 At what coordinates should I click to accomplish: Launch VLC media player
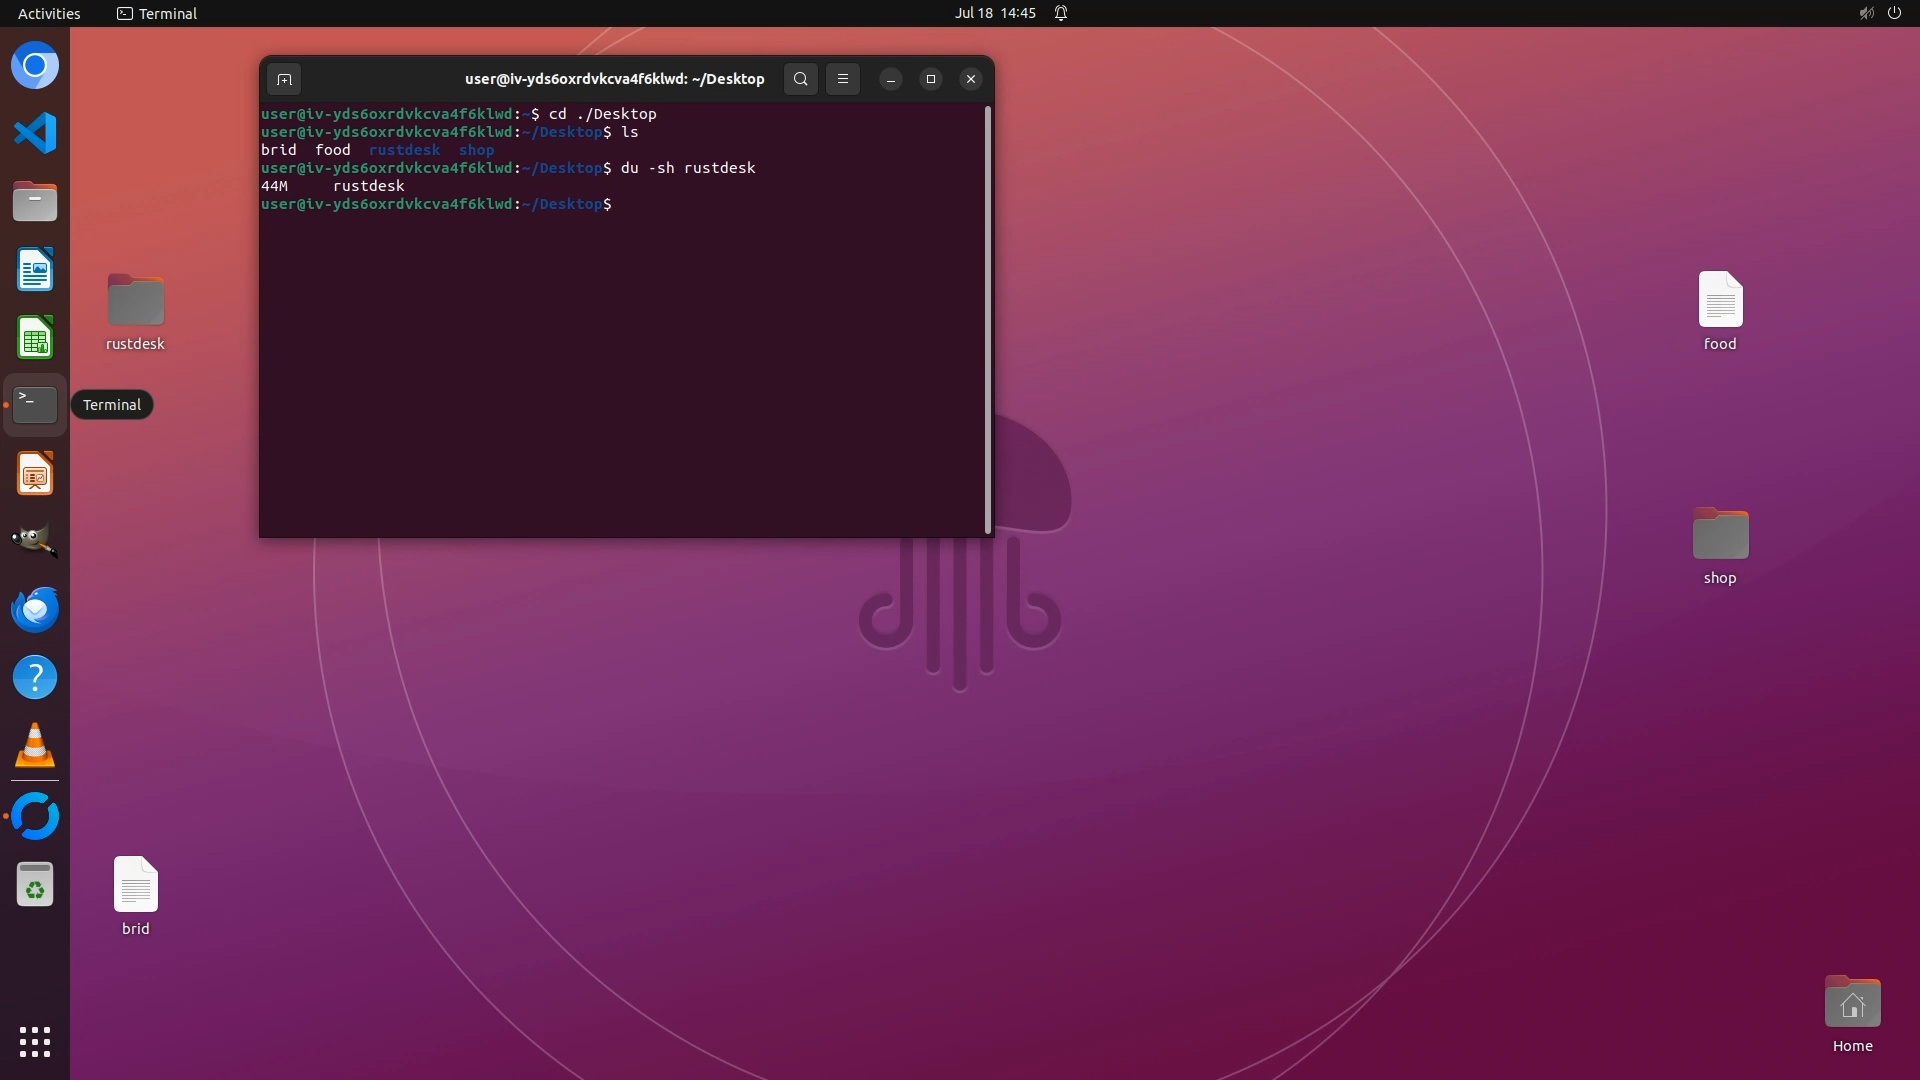tap(35, 746)
